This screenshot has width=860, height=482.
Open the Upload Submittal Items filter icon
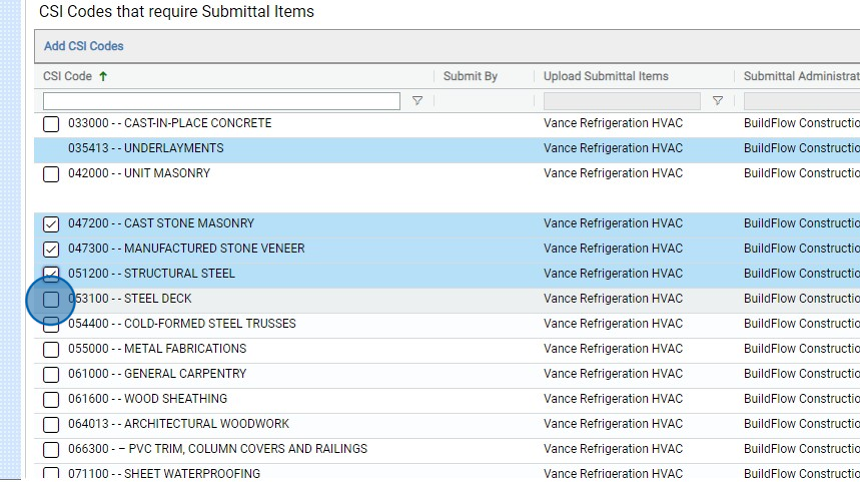click(x=717, y=101)
